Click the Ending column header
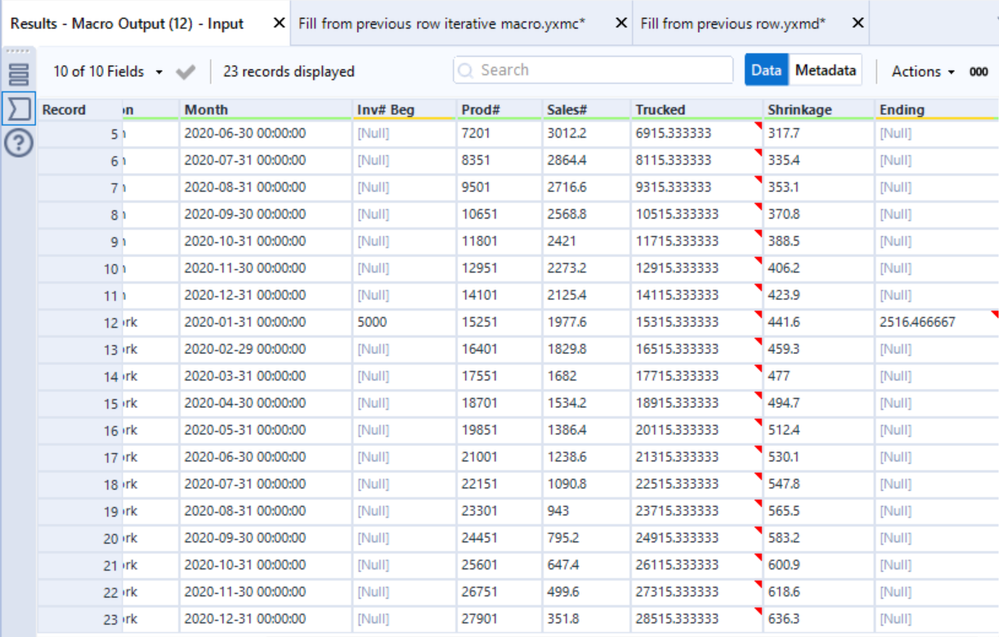Screen dimensions: 999x637 pos(937,110)
